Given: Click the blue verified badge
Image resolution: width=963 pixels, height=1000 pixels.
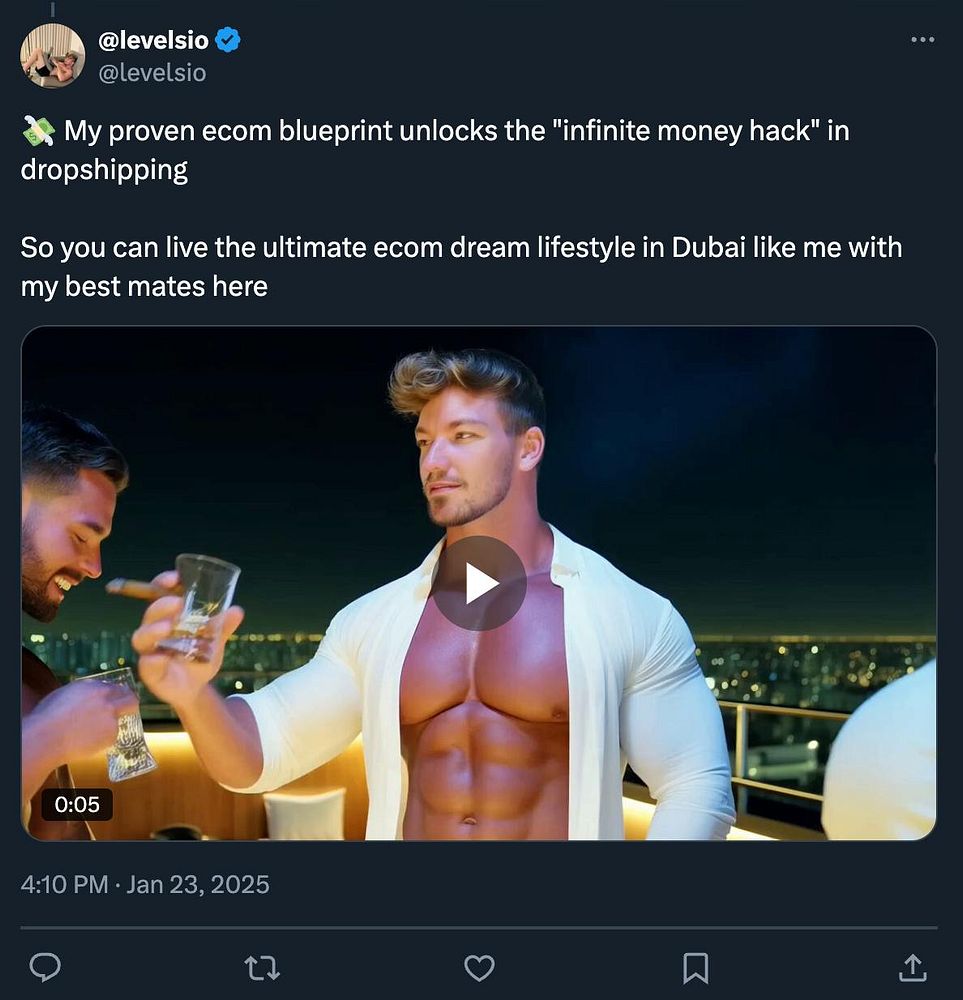Looking at the screenshot, I should [228, 41].
